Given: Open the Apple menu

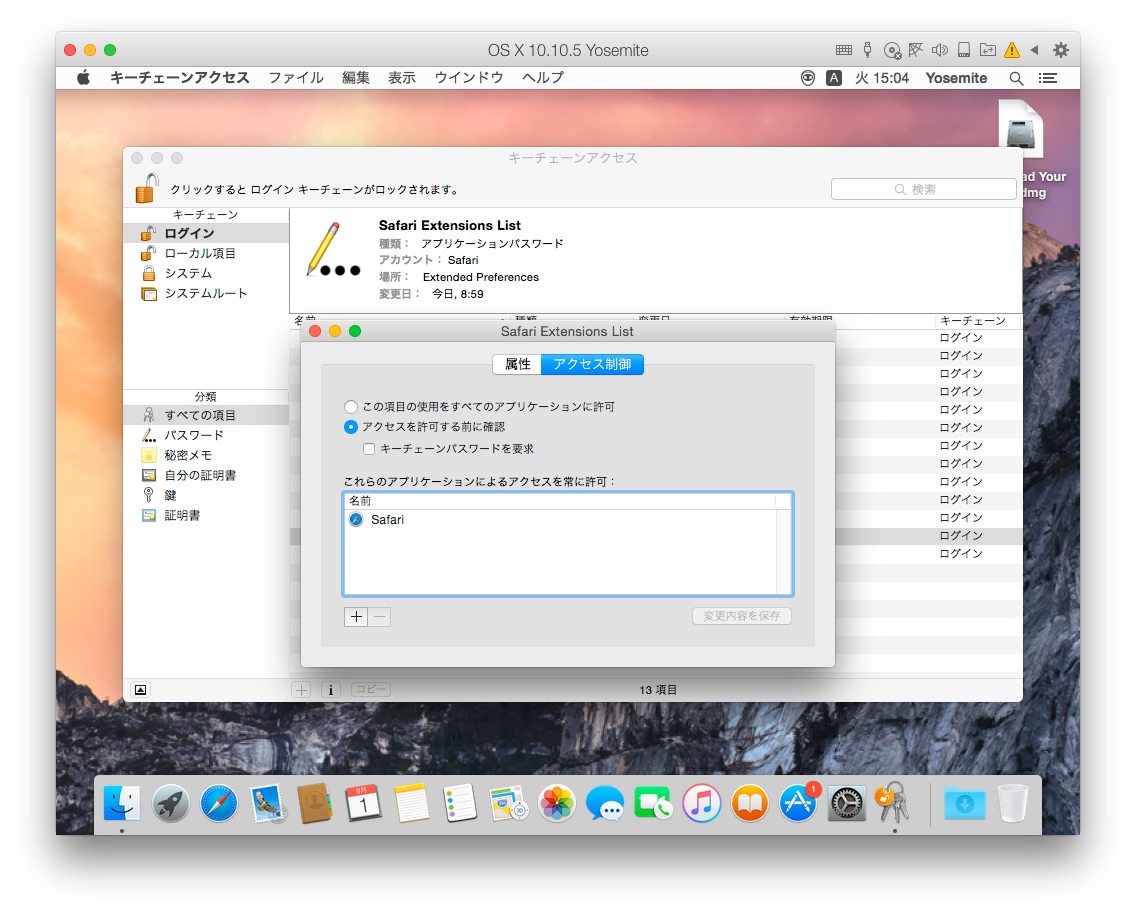Looking at the screenshot, I should point(83,78).
